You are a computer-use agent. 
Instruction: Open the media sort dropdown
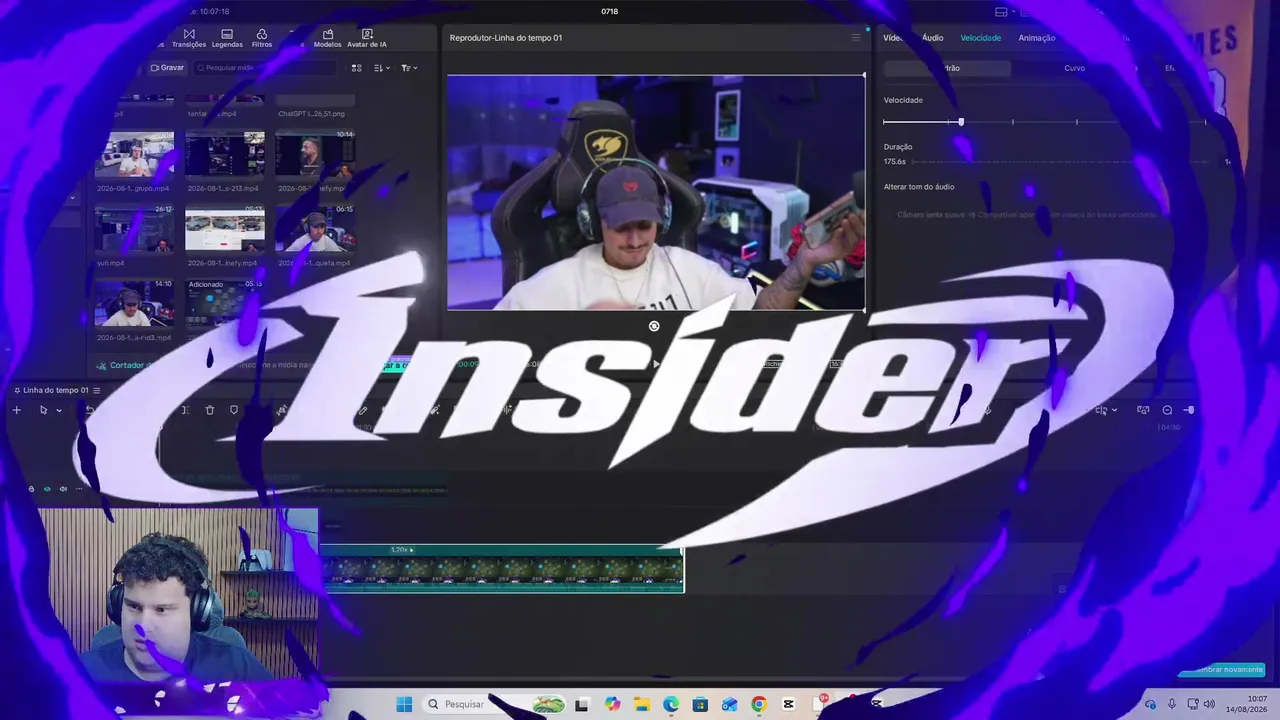click(x=382, y=68)
